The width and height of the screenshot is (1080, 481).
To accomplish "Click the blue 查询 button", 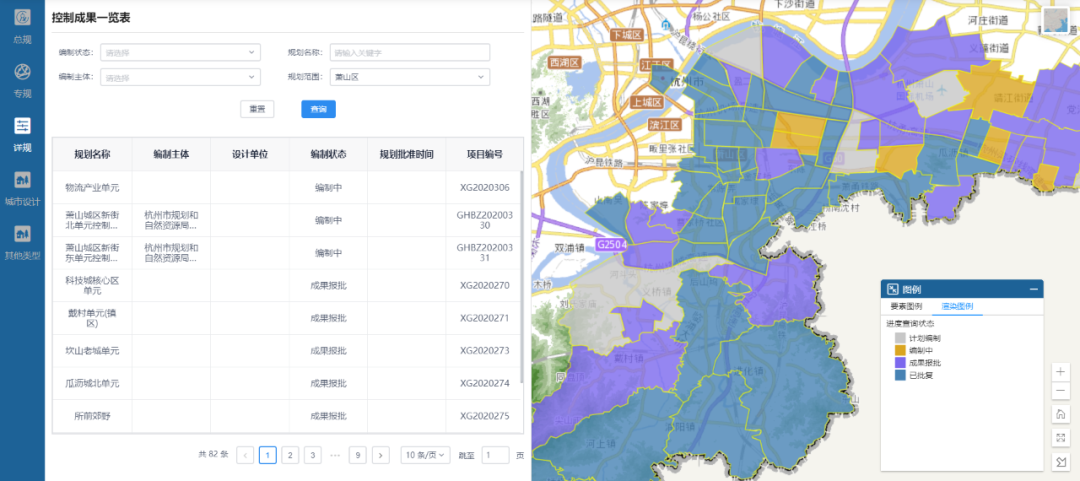I will pyautogui.click(x=318, y=109).
